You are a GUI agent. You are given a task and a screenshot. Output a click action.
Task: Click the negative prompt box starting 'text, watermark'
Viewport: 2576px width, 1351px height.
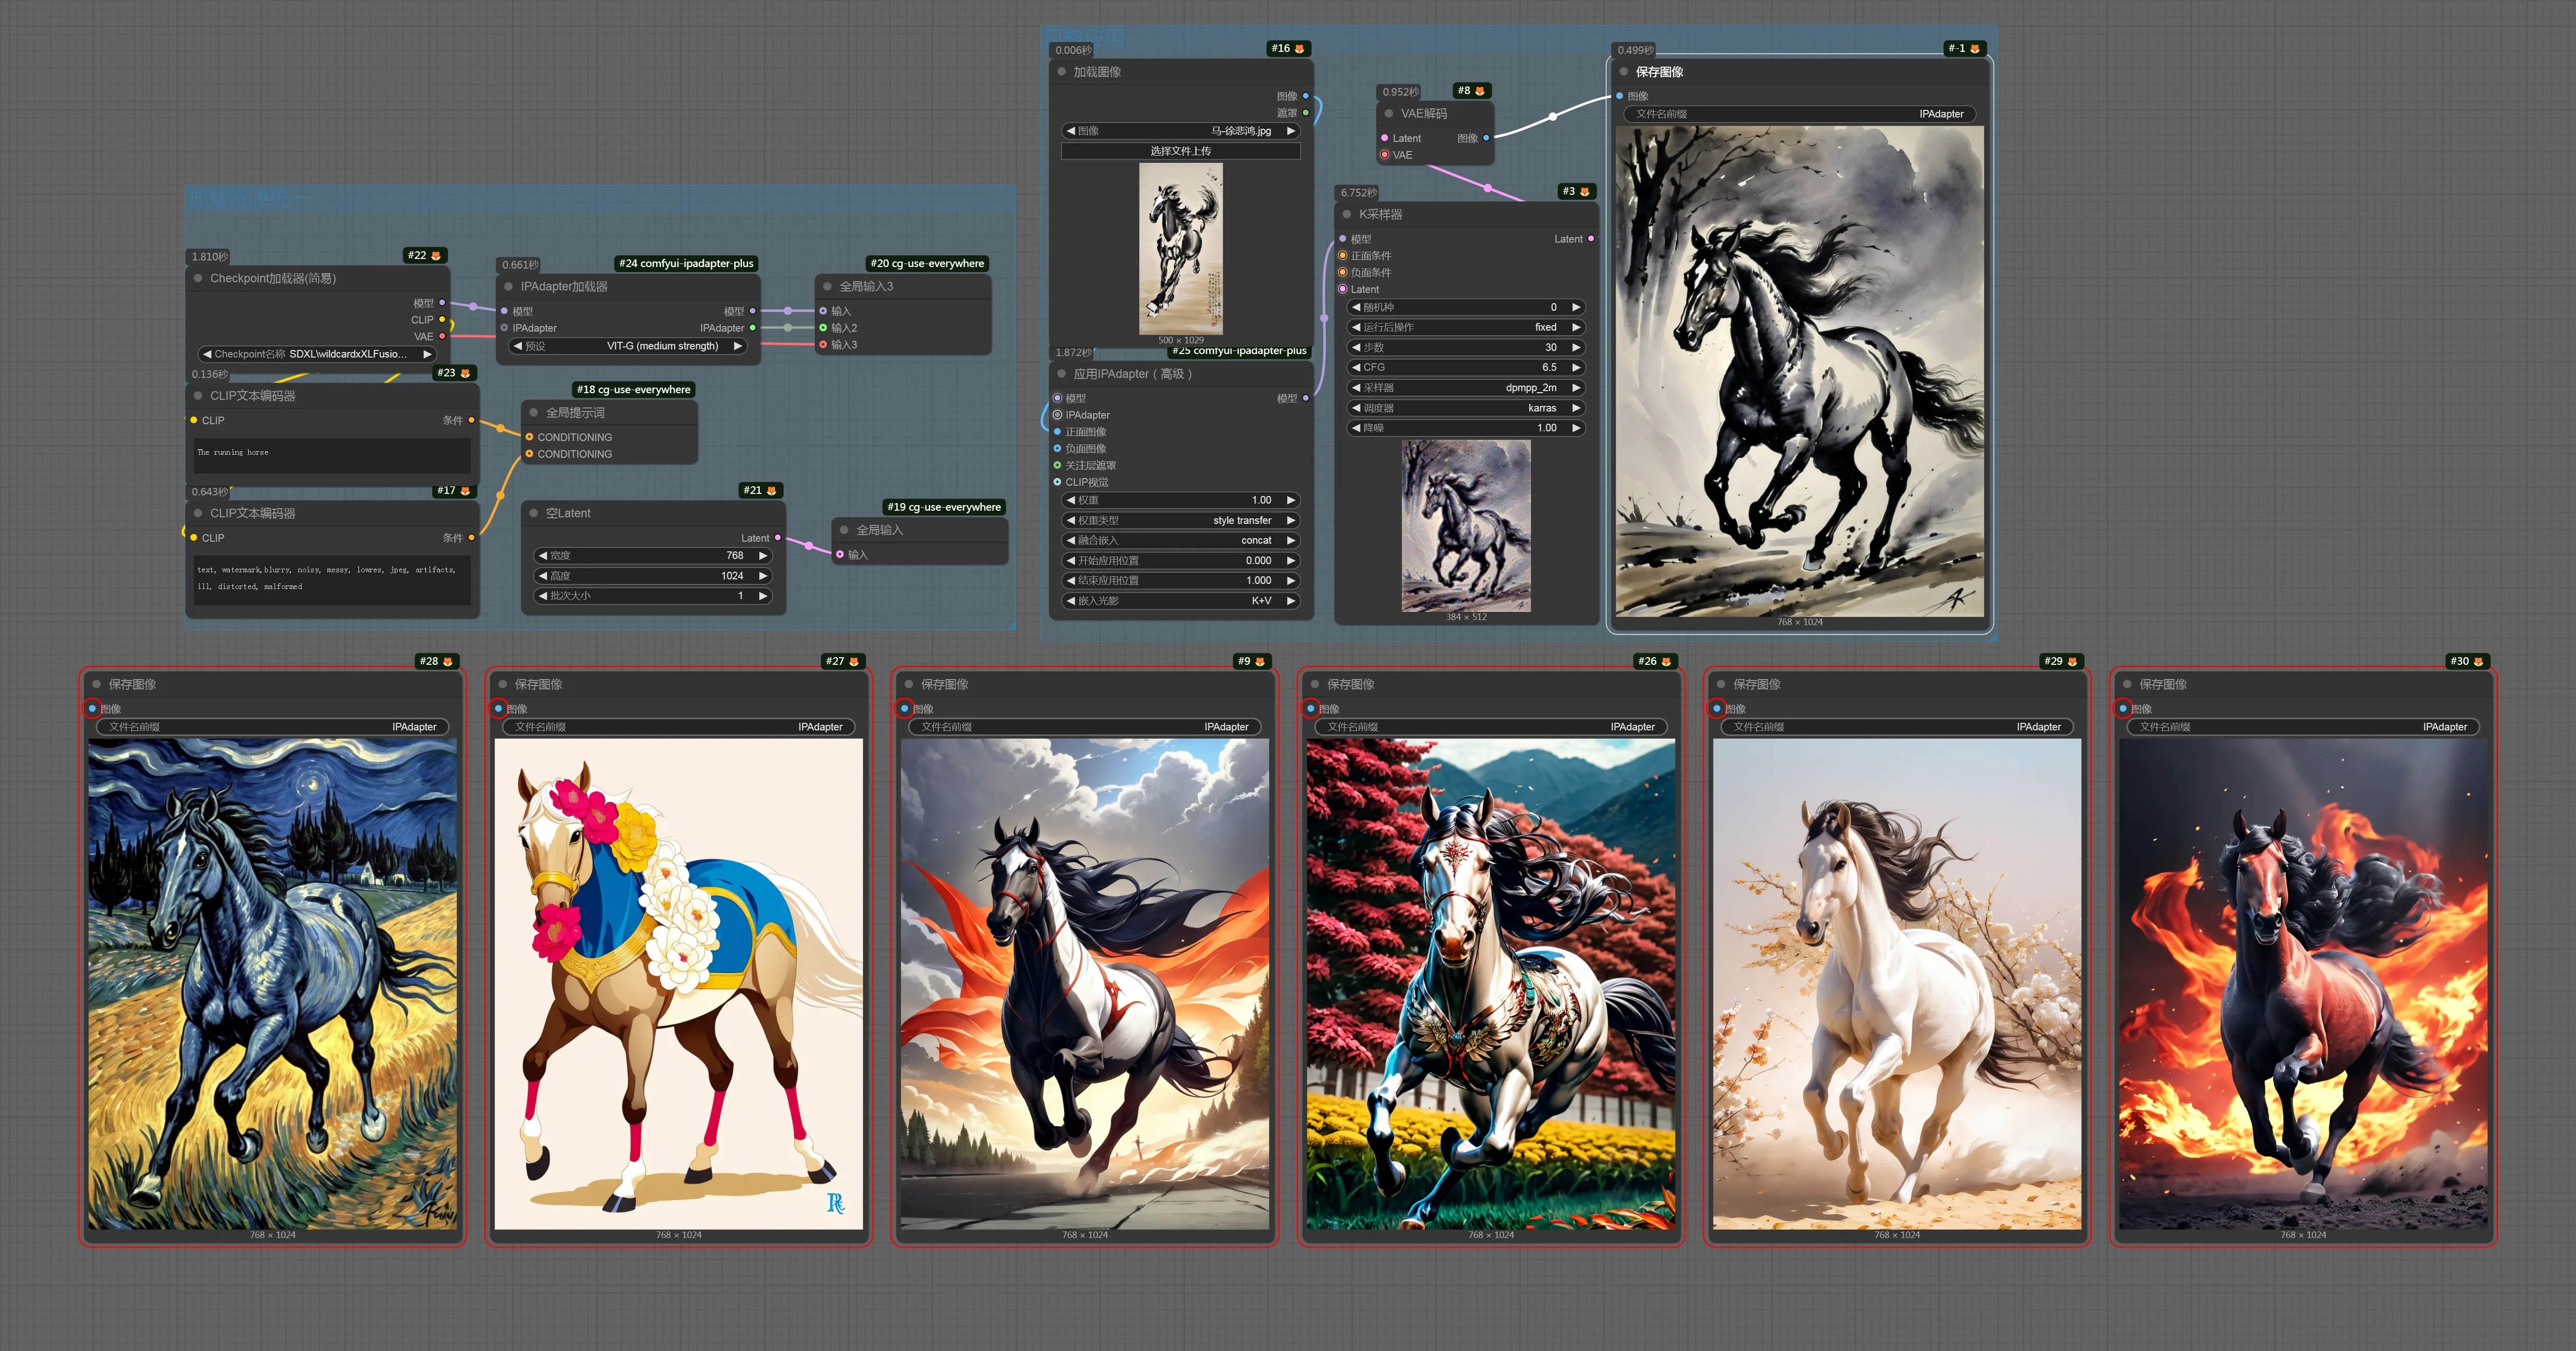pos(332,581)
